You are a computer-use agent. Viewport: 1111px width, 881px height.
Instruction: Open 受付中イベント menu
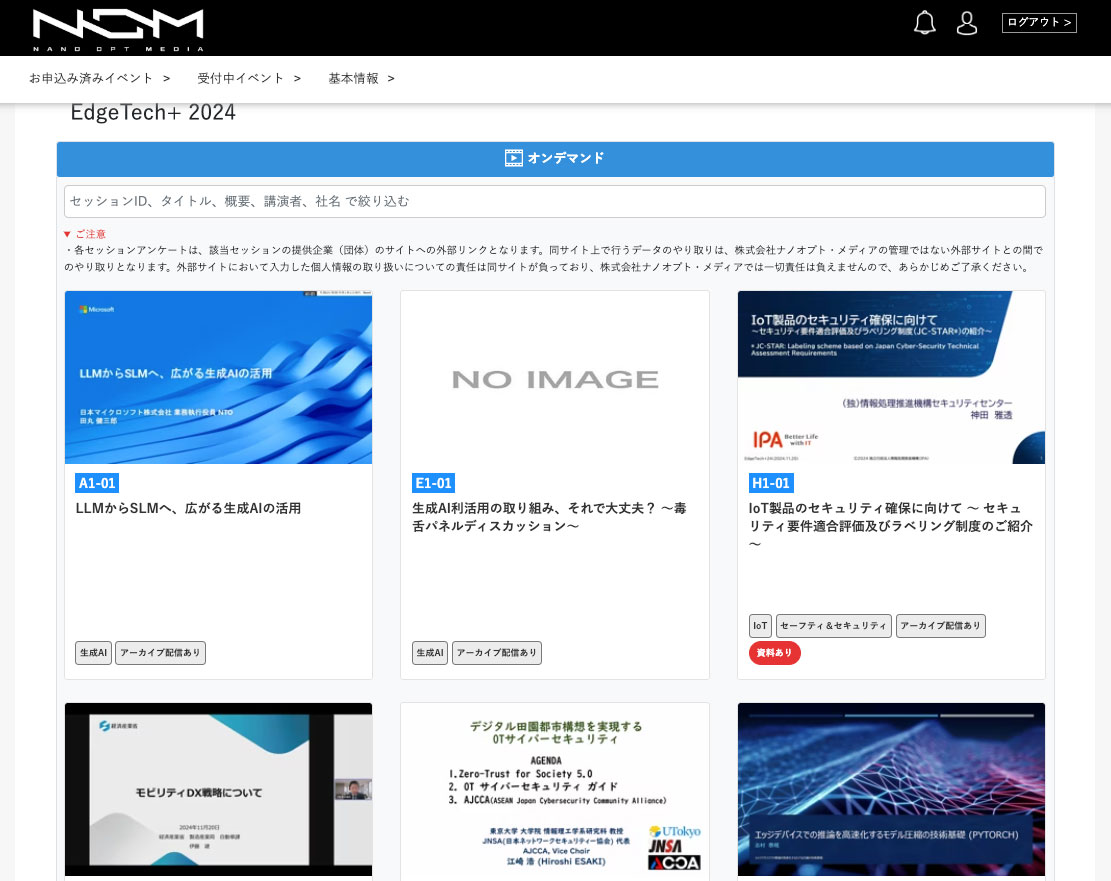tap(249, 78)
